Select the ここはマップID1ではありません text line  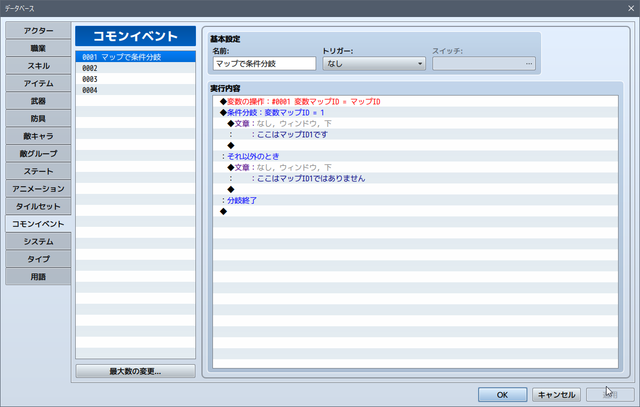click(416, 178)
